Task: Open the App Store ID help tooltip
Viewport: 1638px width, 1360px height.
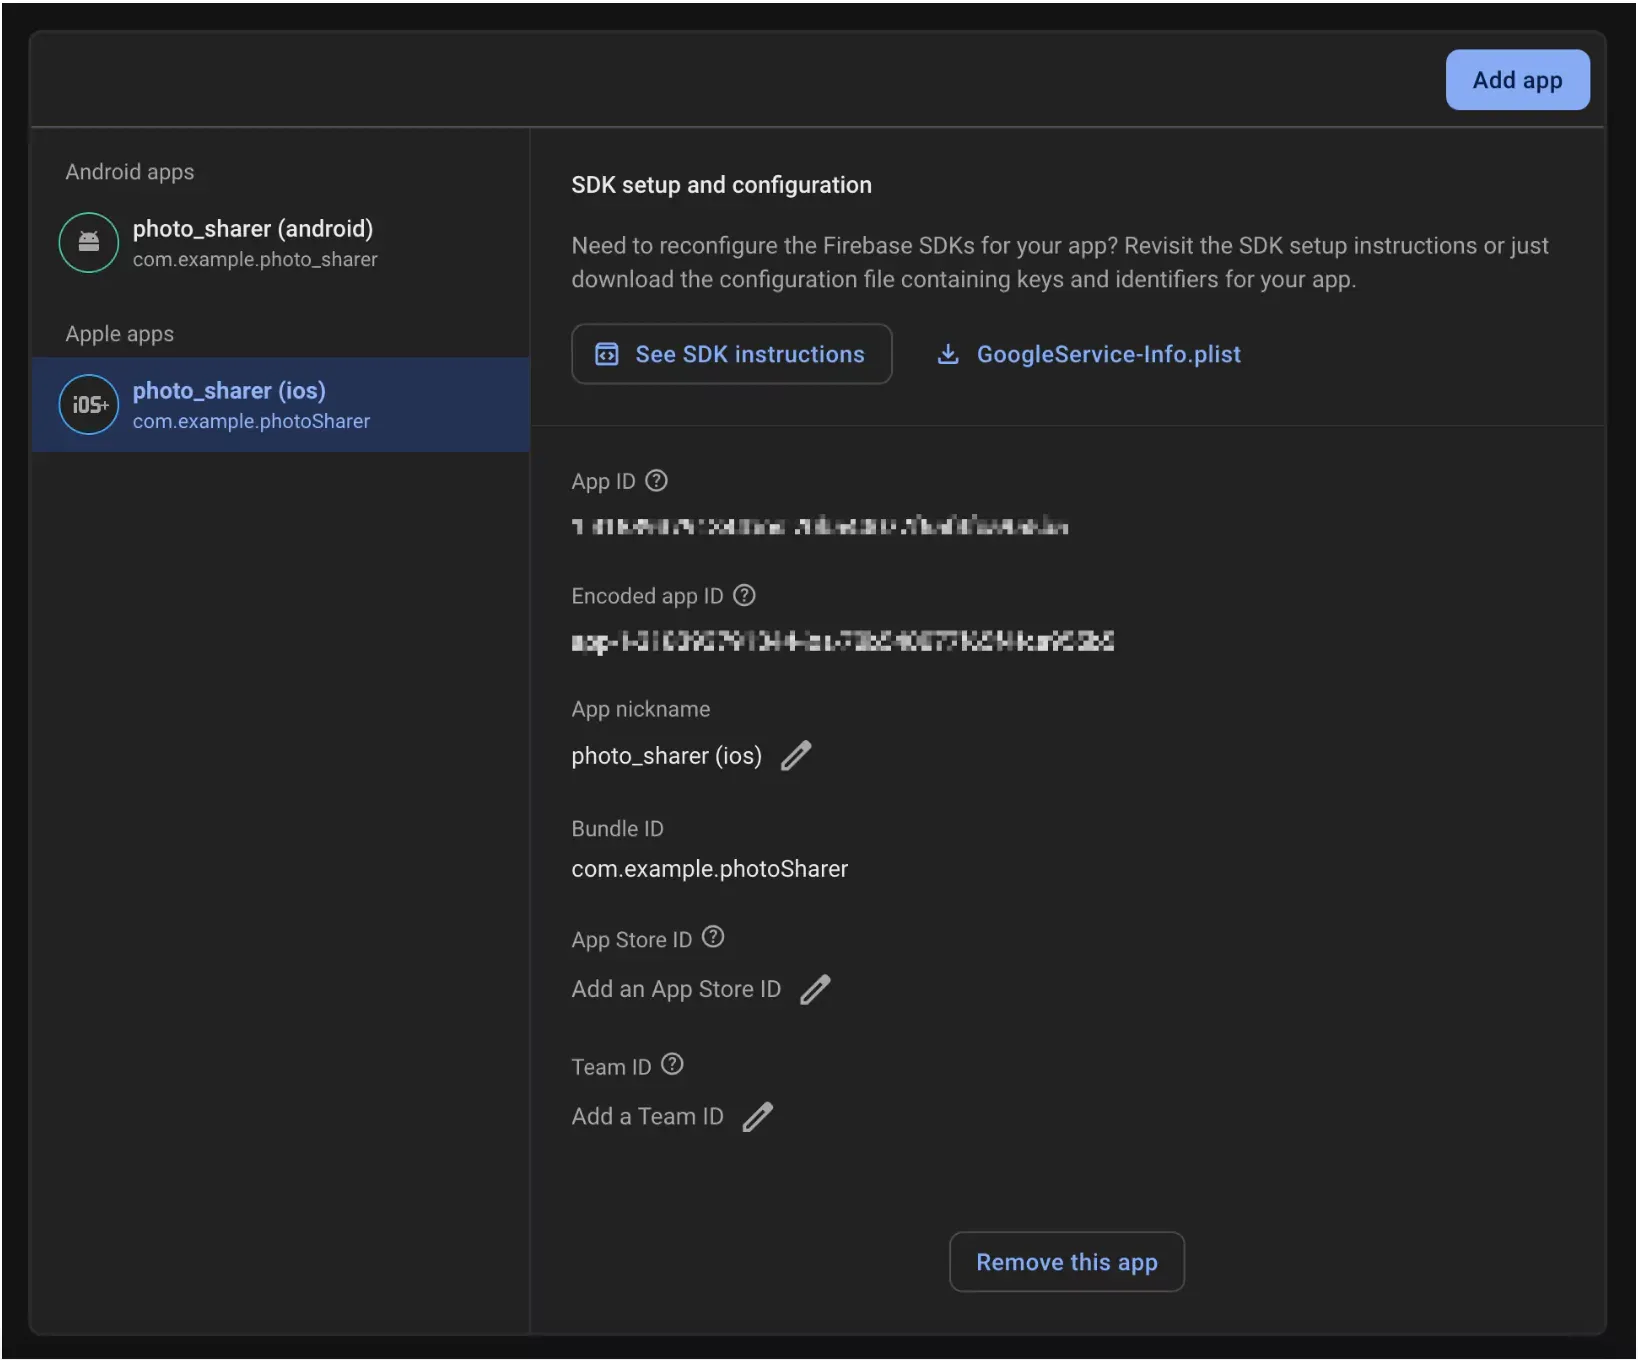Action: (713, 937)
